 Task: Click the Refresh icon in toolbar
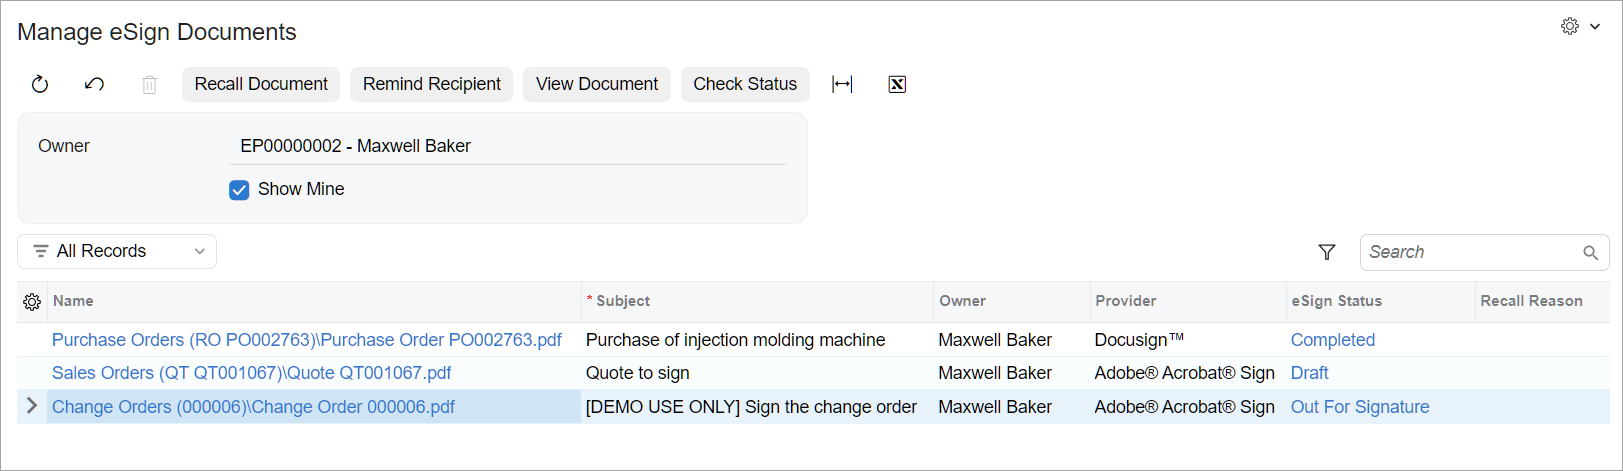pyautogui.click(x=40, y=84)
